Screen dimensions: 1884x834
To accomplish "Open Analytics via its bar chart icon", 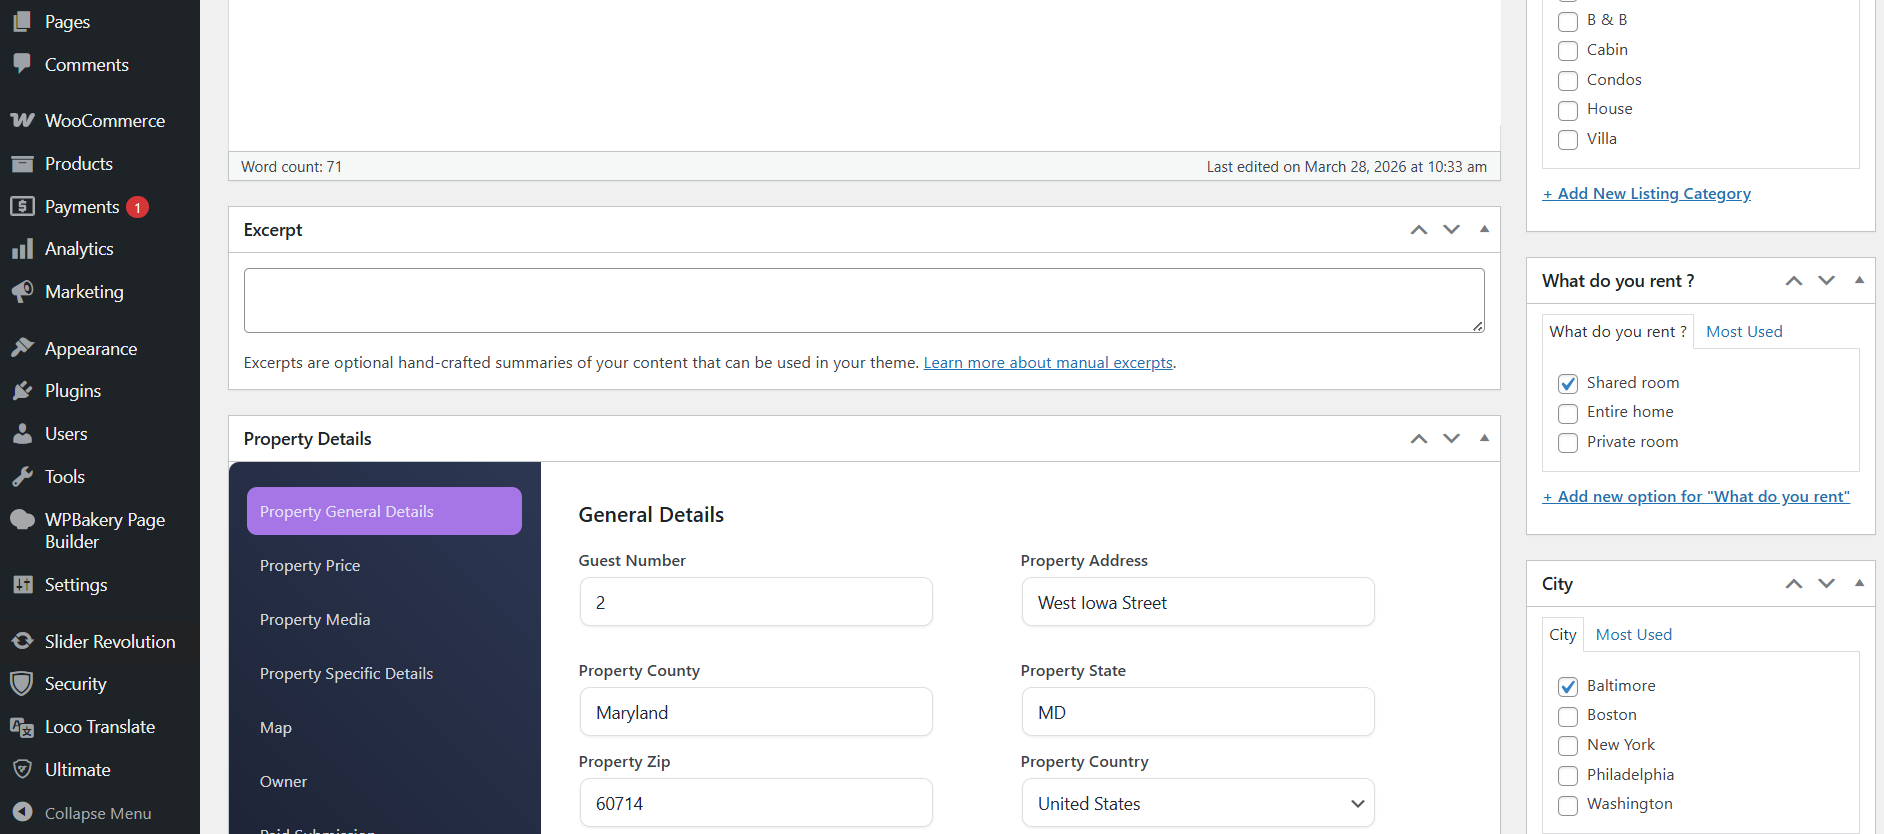I will point(22,249).
